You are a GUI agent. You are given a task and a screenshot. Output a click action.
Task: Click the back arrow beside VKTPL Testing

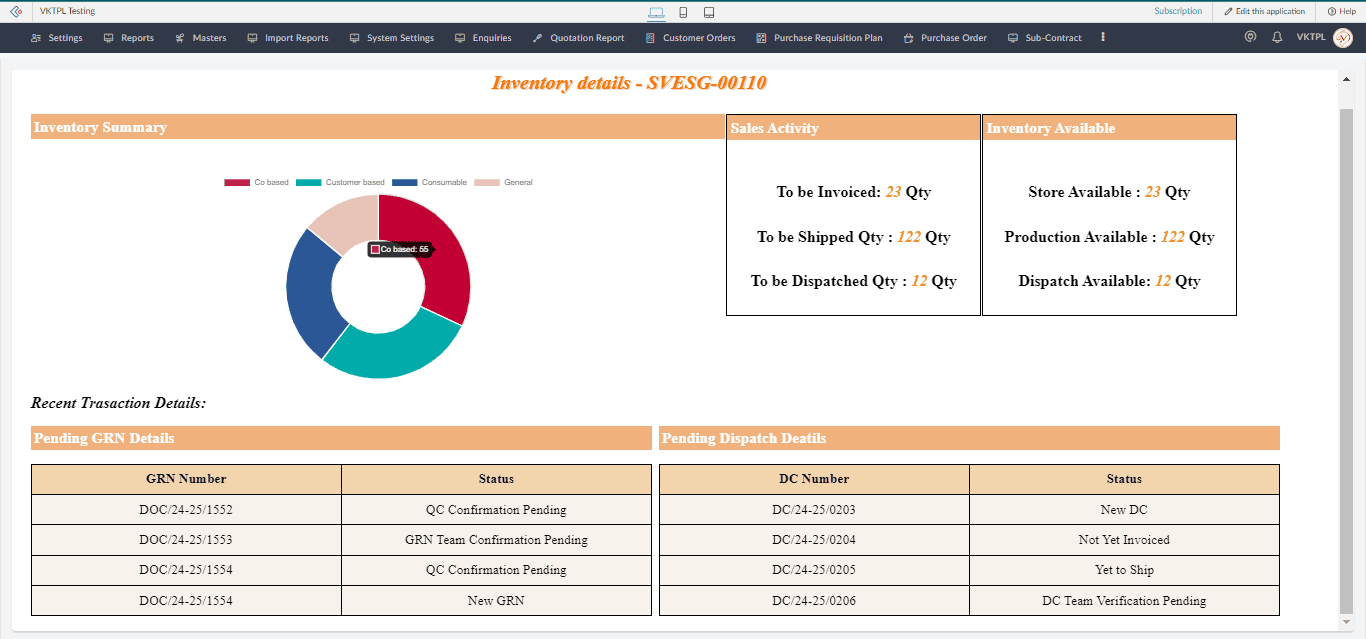point(14,11)
